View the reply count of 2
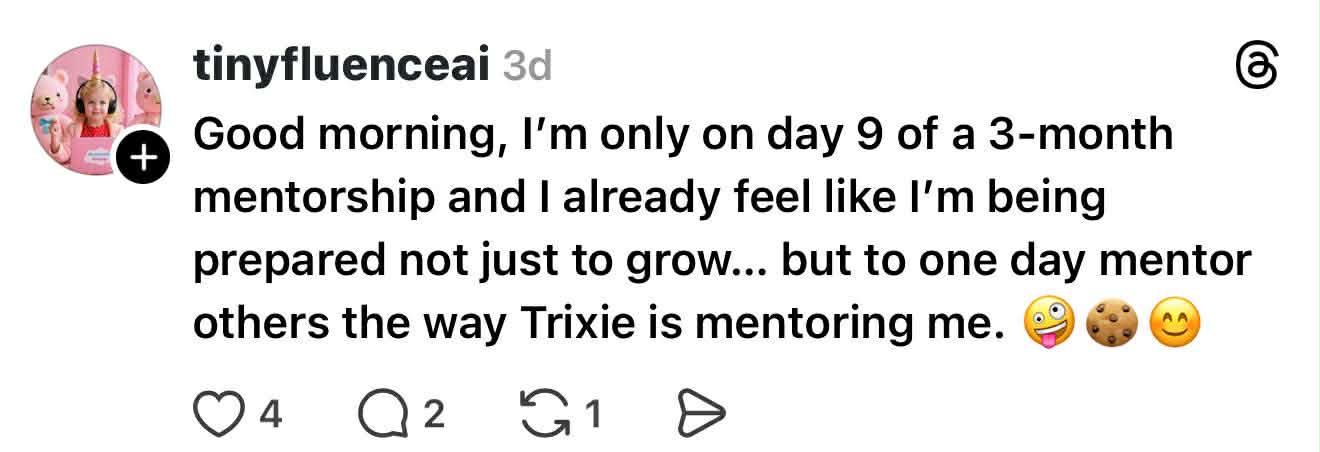This screenshot has height=452, width=1320. pyautogui.click(x=433, y=412)
